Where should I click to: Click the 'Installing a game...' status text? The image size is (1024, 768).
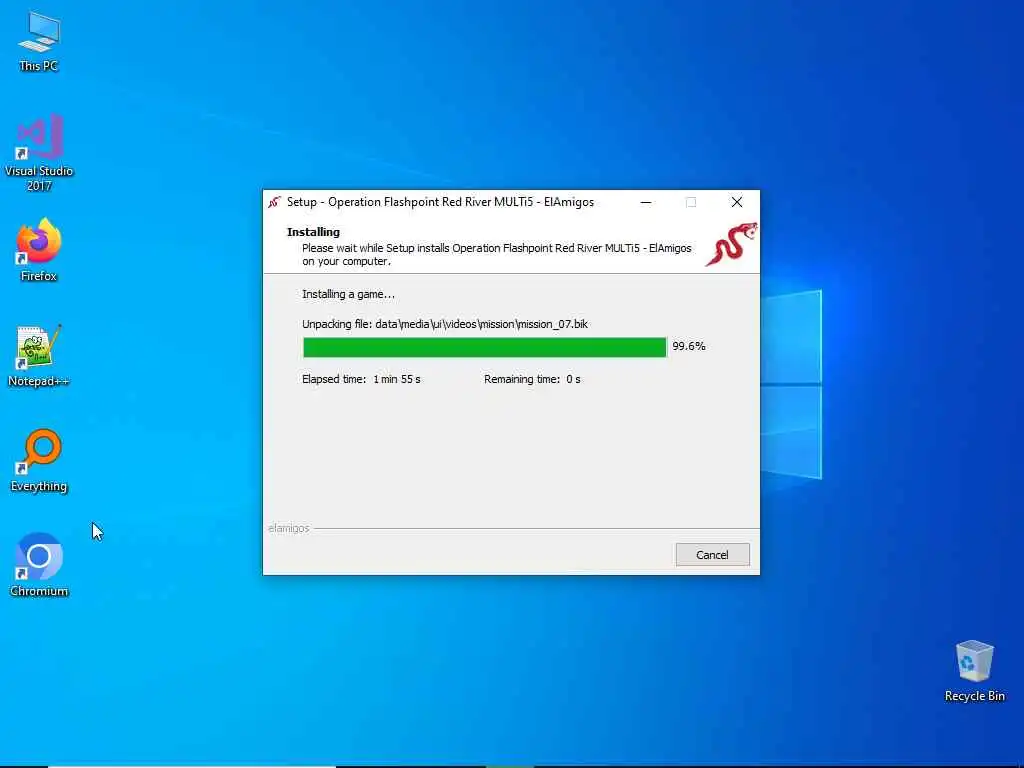348,295
